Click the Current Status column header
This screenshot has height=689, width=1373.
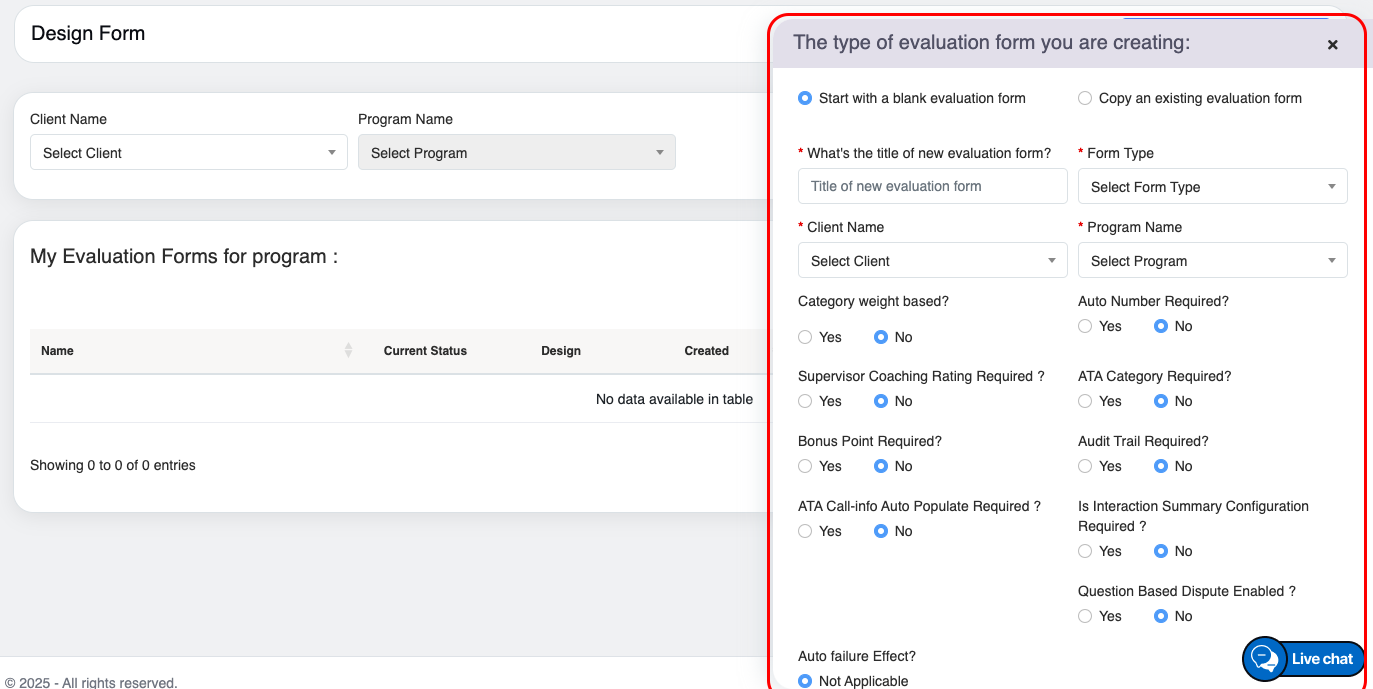click(425, 351)
